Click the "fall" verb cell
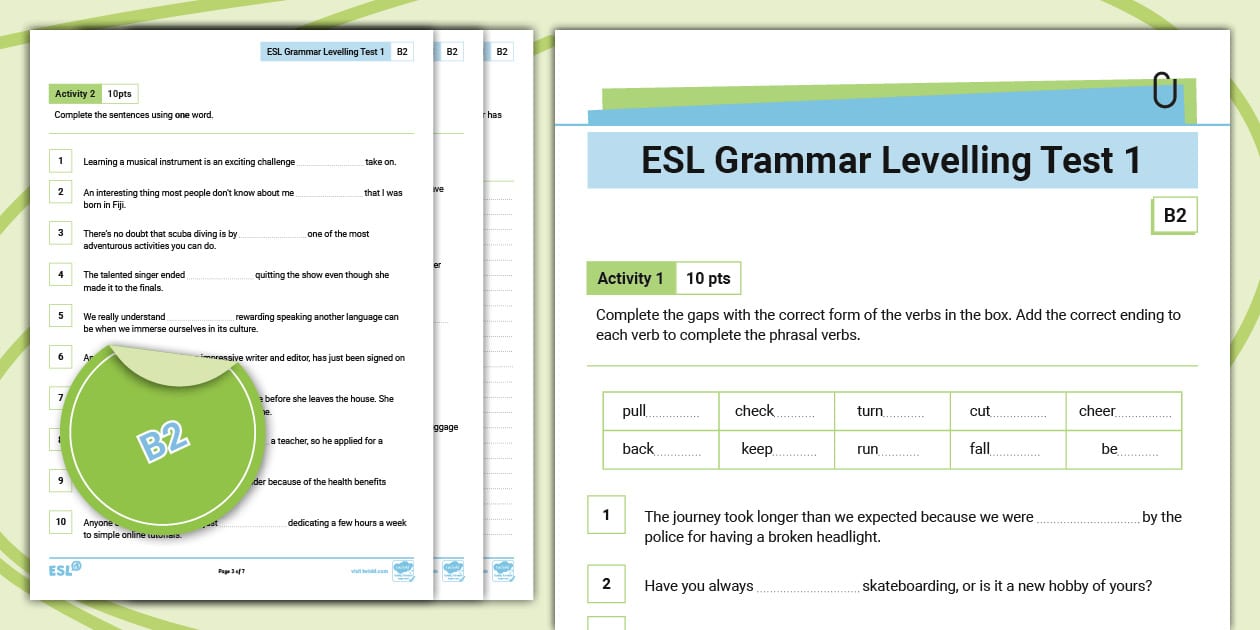Screen dimensions: 1260x630 (1007, 449)
